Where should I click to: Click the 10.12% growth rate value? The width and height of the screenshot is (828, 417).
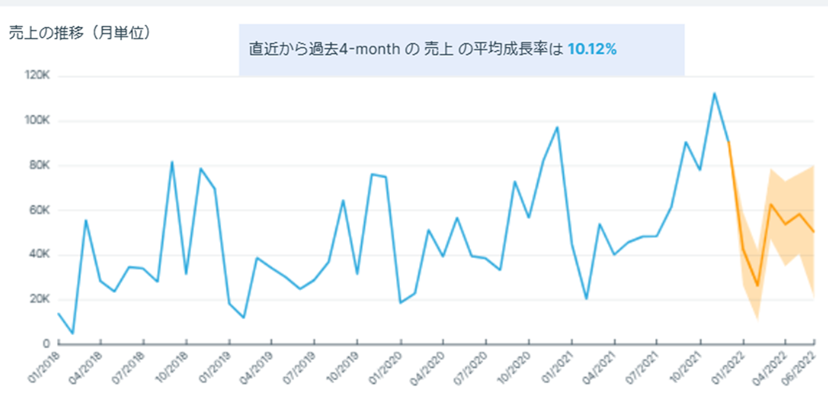coord(592,50)
